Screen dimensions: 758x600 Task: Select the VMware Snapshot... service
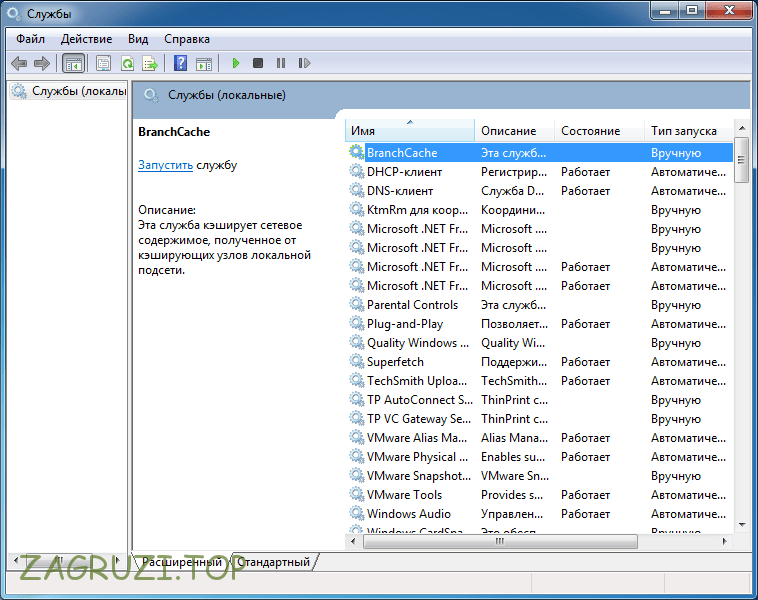539,476
